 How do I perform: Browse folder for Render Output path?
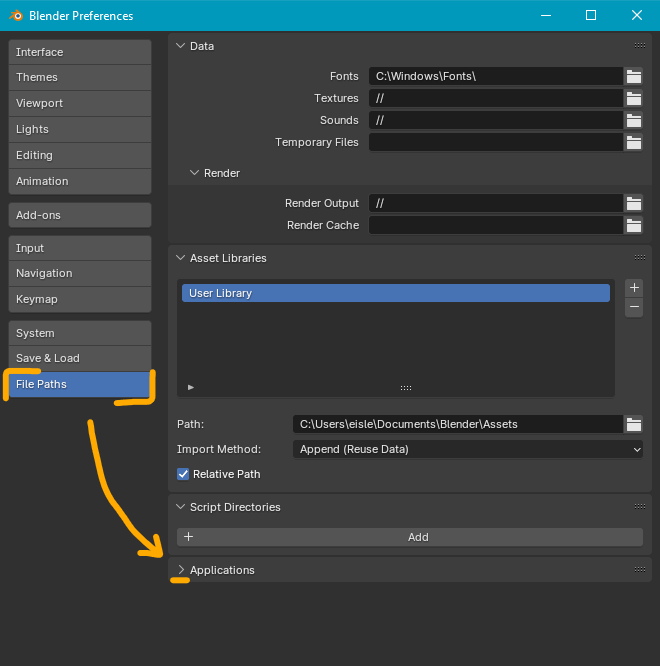coord(634,203)
